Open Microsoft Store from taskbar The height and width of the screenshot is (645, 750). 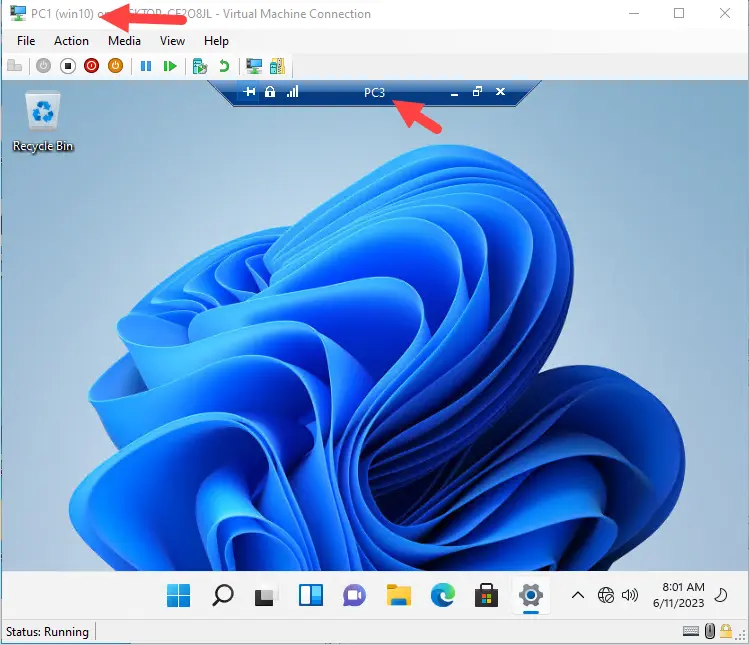(486, 596)
